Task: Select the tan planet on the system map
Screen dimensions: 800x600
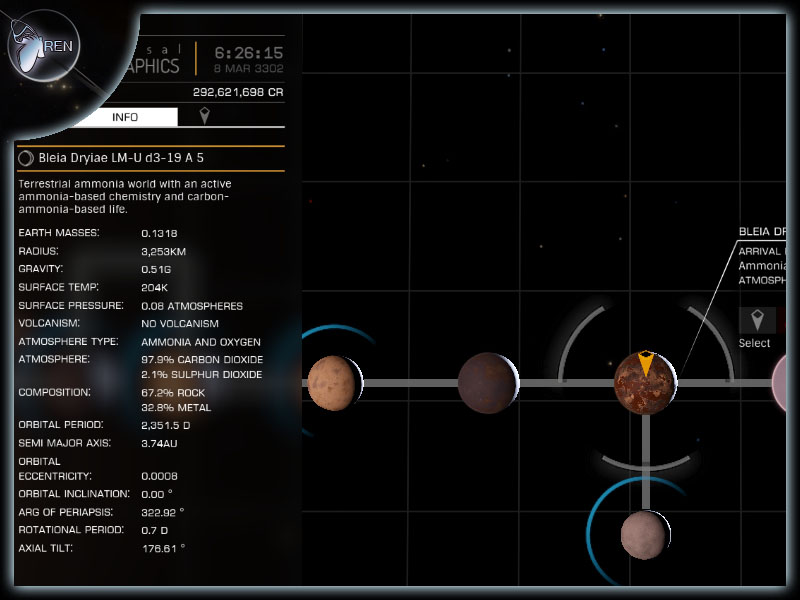Action: click(x=335, y=383)
